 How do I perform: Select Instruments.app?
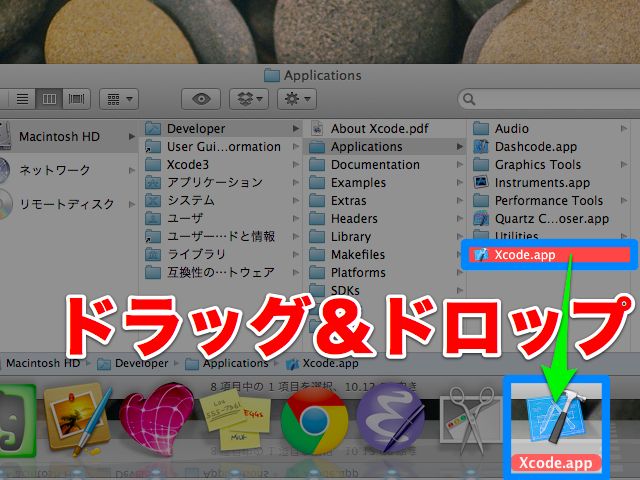tap(550, 183)
